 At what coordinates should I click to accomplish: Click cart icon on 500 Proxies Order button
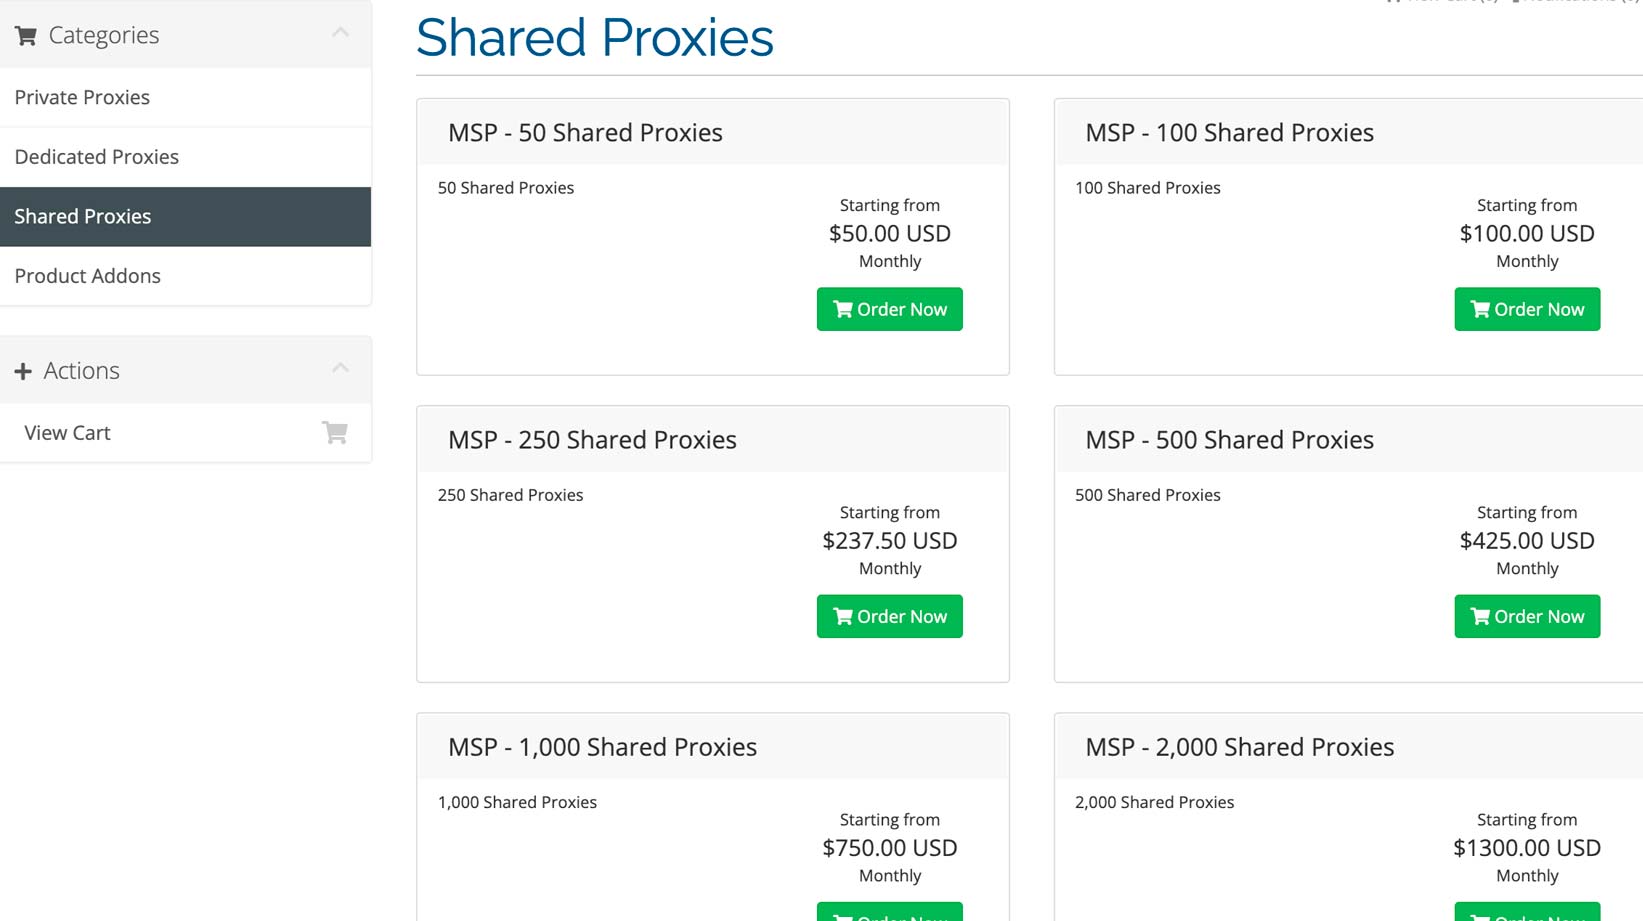[x=1480, y=616]
